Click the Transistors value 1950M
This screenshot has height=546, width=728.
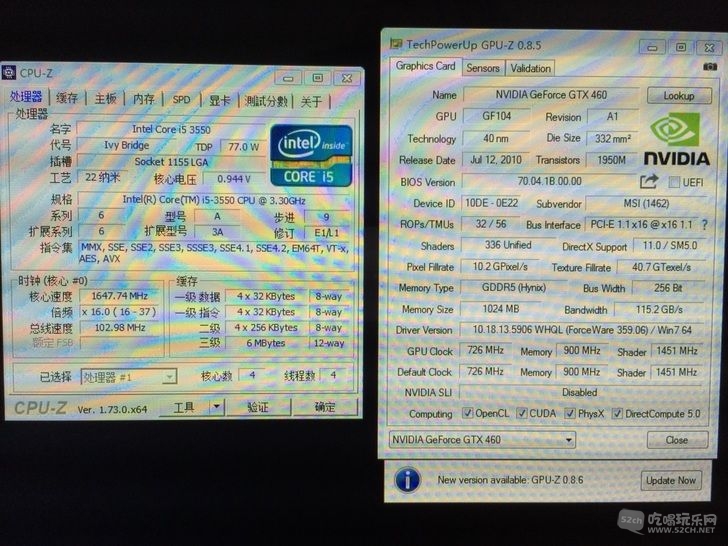point(611,160)
